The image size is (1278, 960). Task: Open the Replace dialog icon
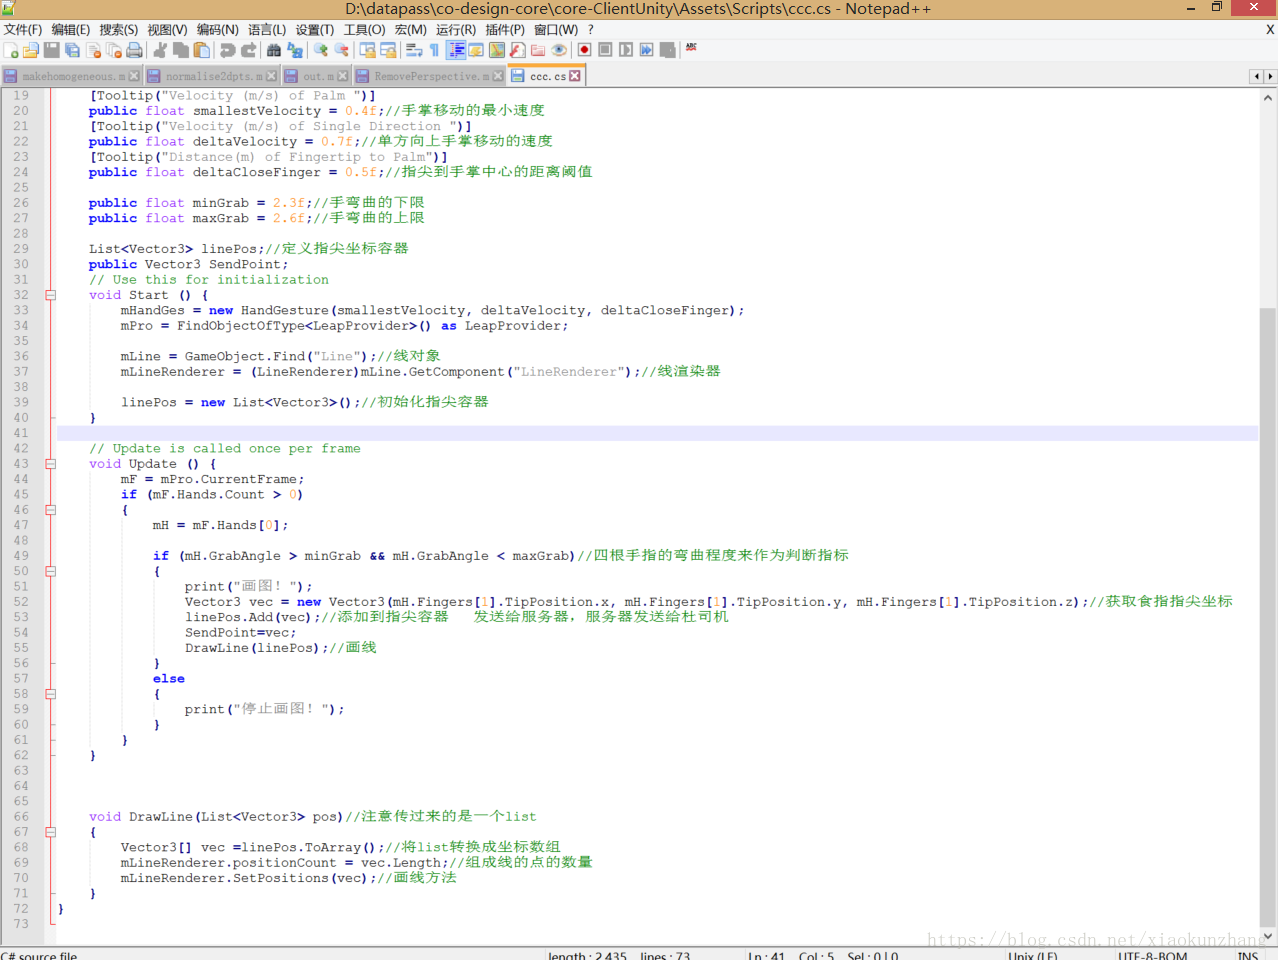click(295, 50)
